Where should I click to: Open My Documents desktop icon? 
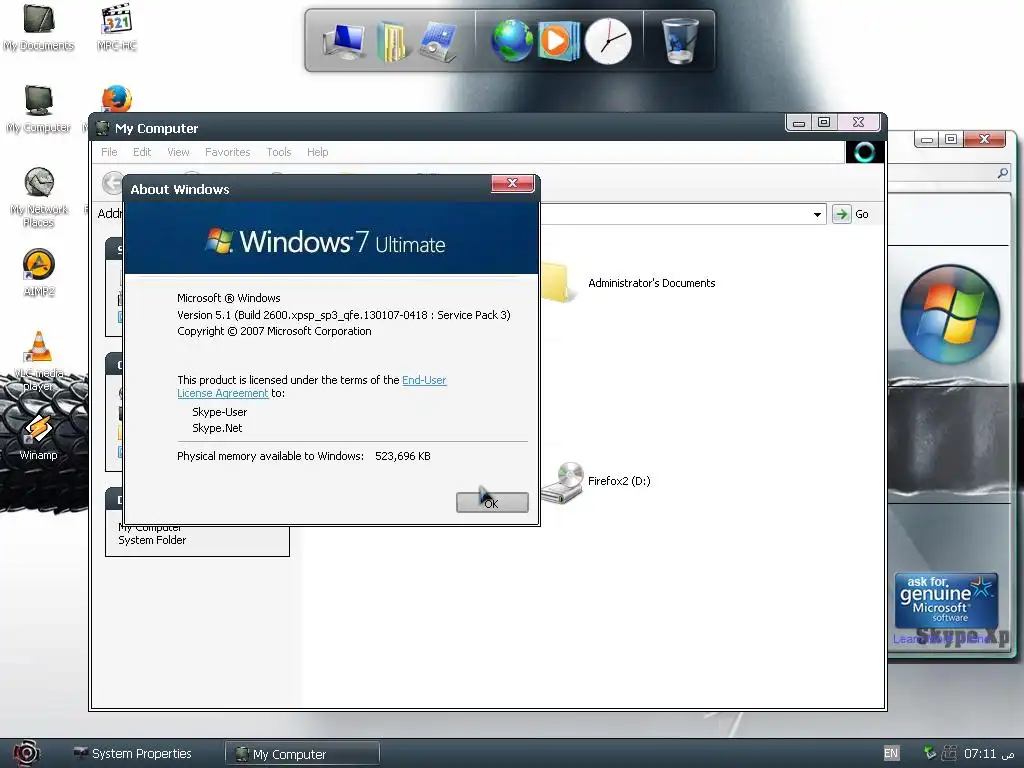point(38,26)
